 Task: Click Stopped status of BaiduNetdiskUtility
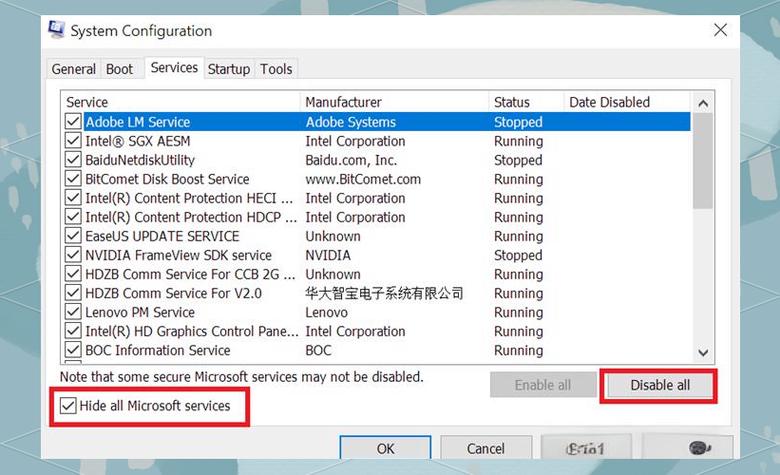click(x=518, y=160)
